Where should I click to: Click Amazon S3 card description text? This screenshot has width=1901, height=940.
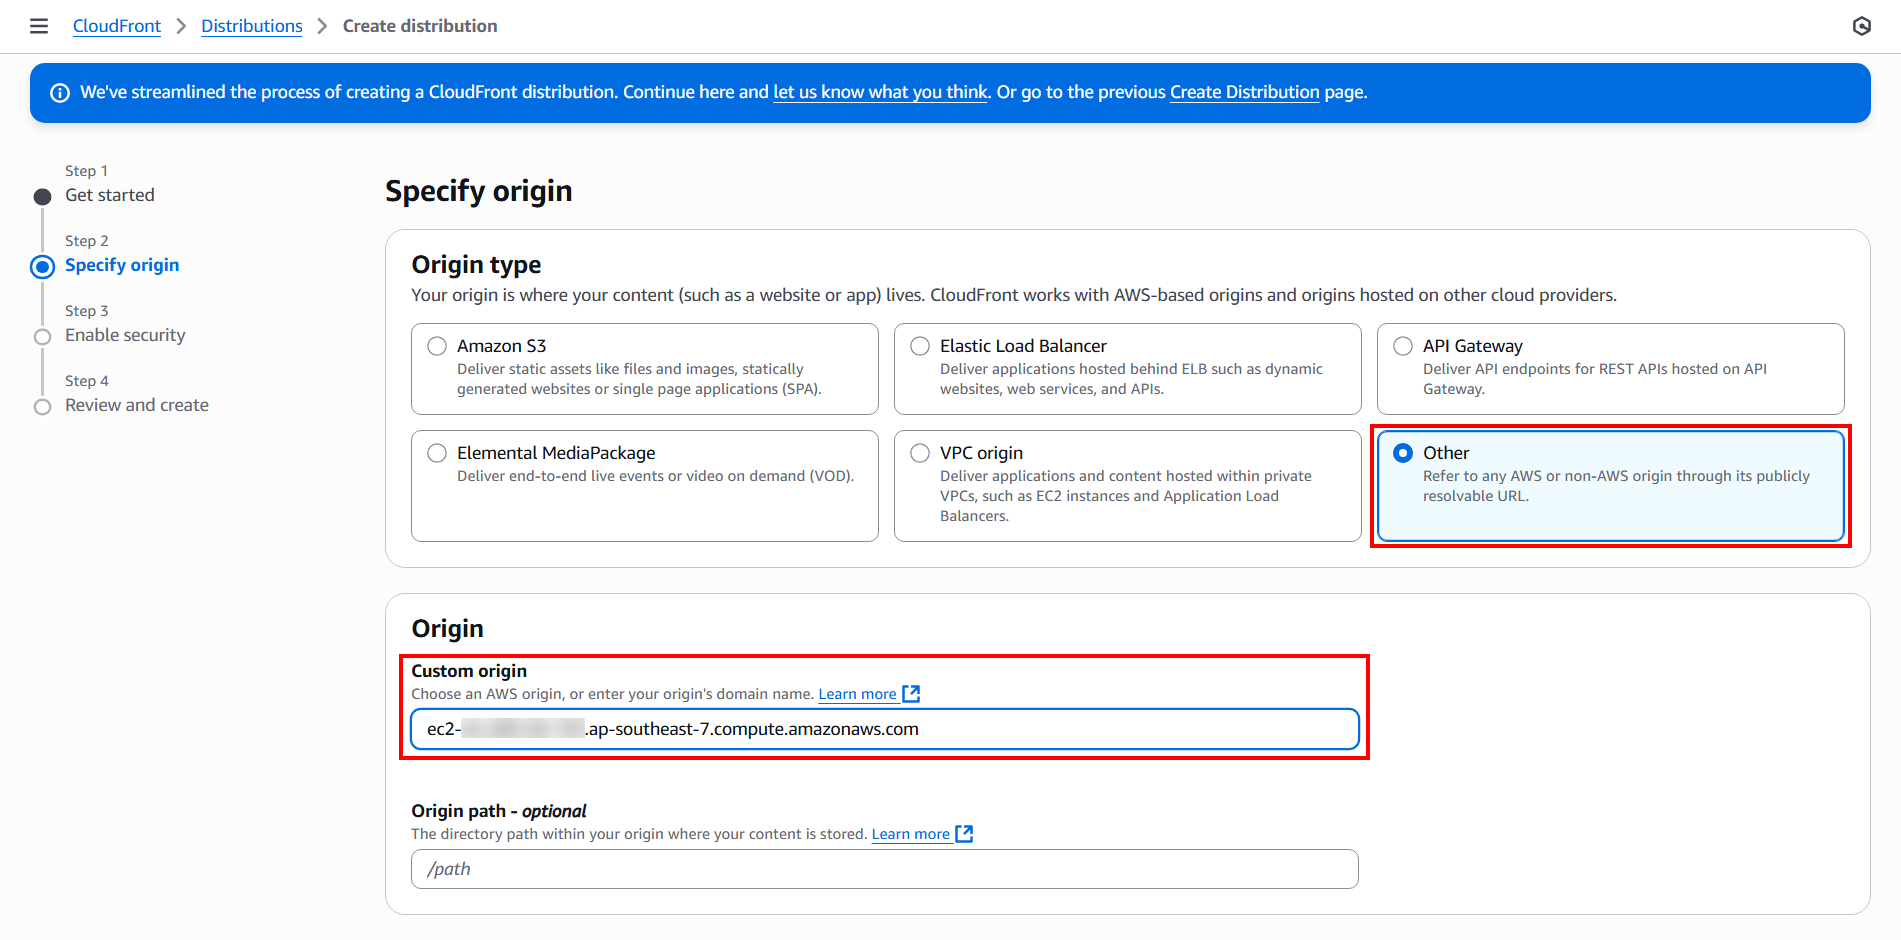pyautogui.click(x=639, y=379)
